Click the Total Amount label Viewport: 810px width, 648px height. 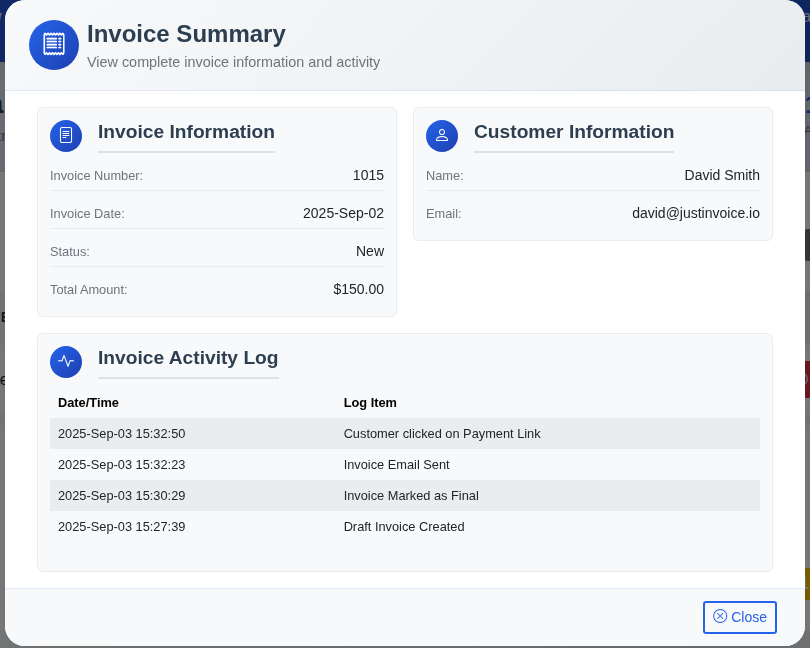(x=88, y=289)
